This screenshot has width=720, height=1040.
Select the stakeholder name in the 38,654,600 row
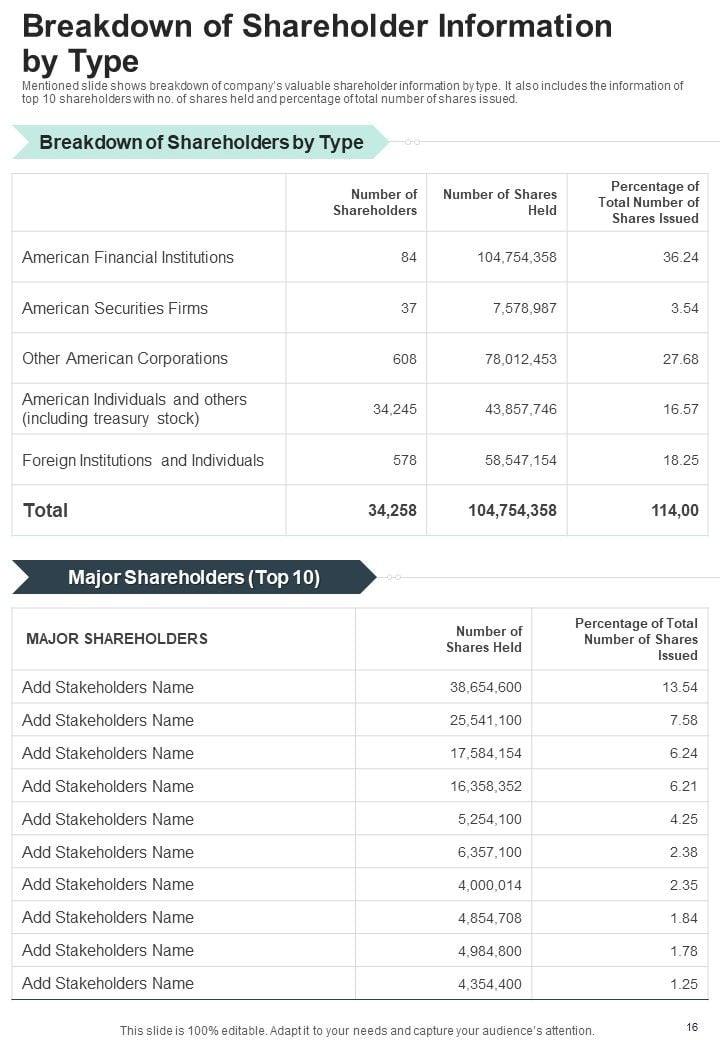click(x=108, y=687)
